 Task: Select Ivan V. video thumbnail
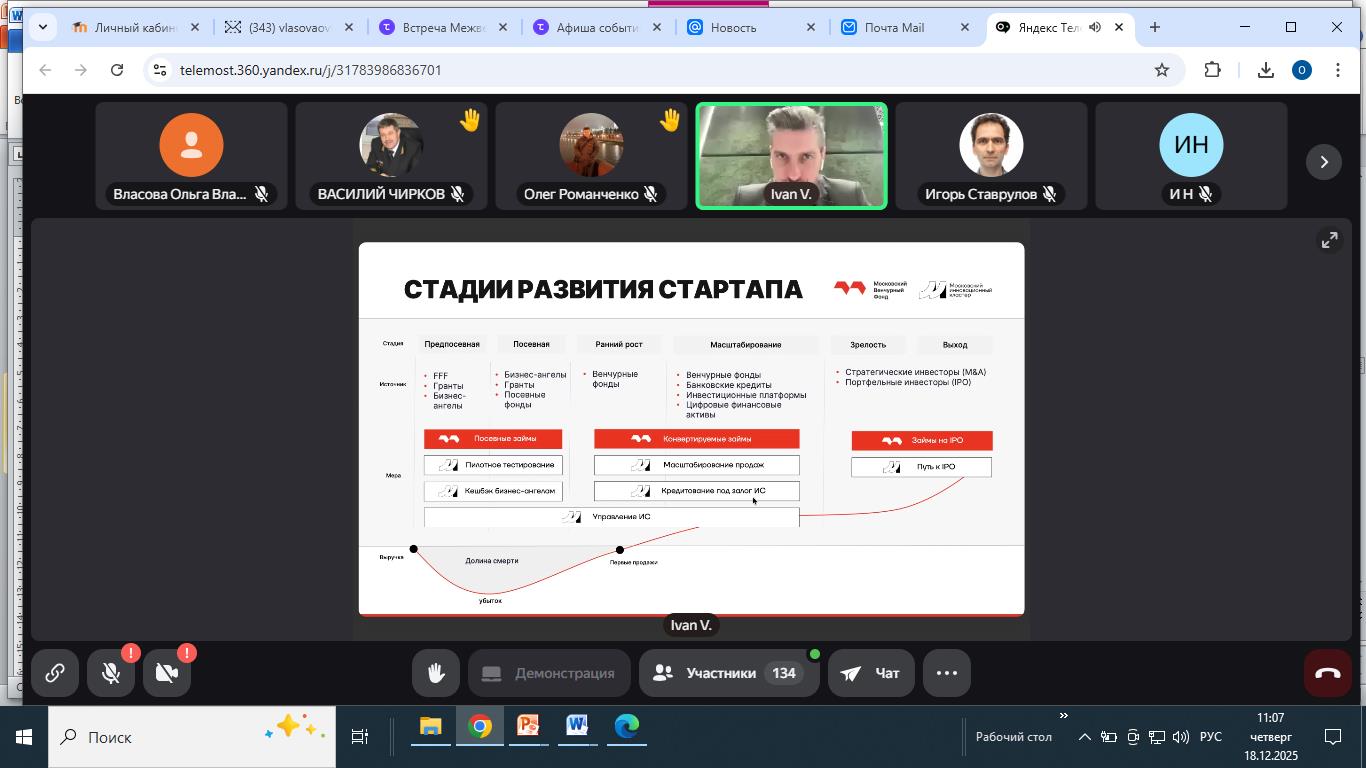point(791,155)
